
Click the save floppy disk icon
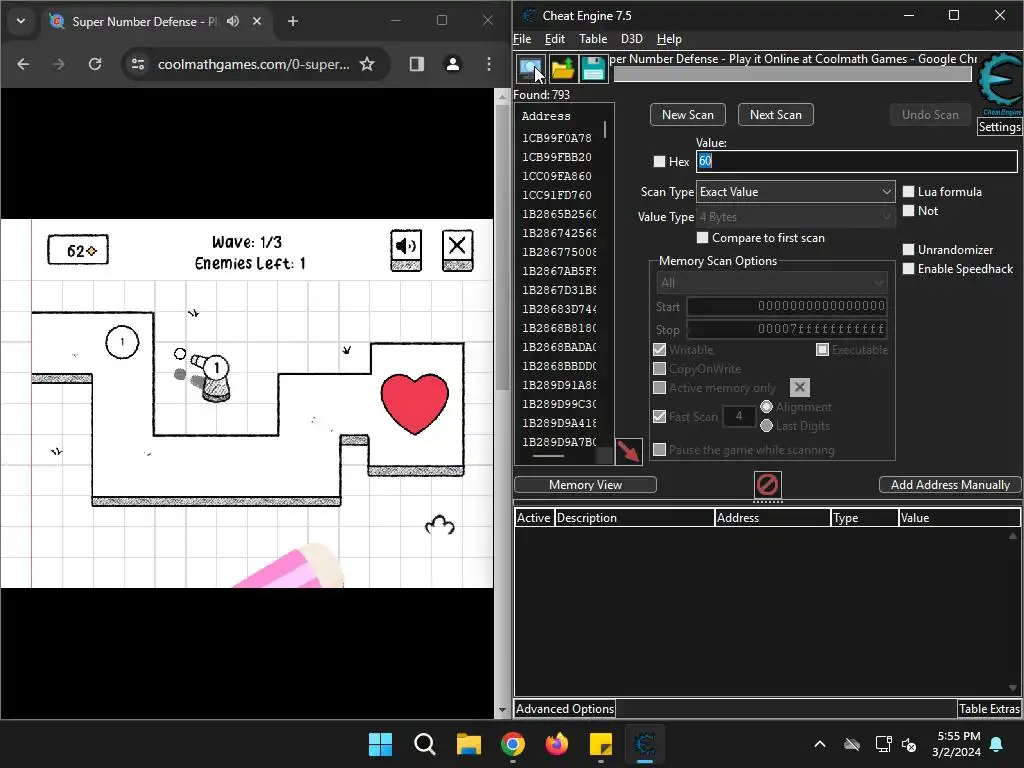(x=593, y=68)
